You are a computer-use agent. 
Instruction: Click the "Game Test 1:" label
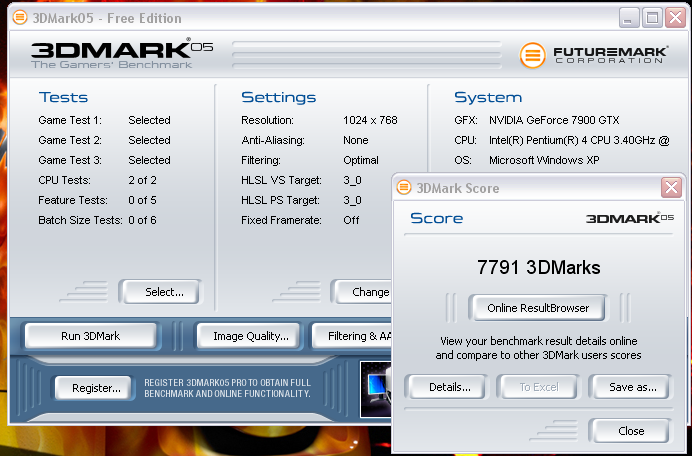coord(70,120)
